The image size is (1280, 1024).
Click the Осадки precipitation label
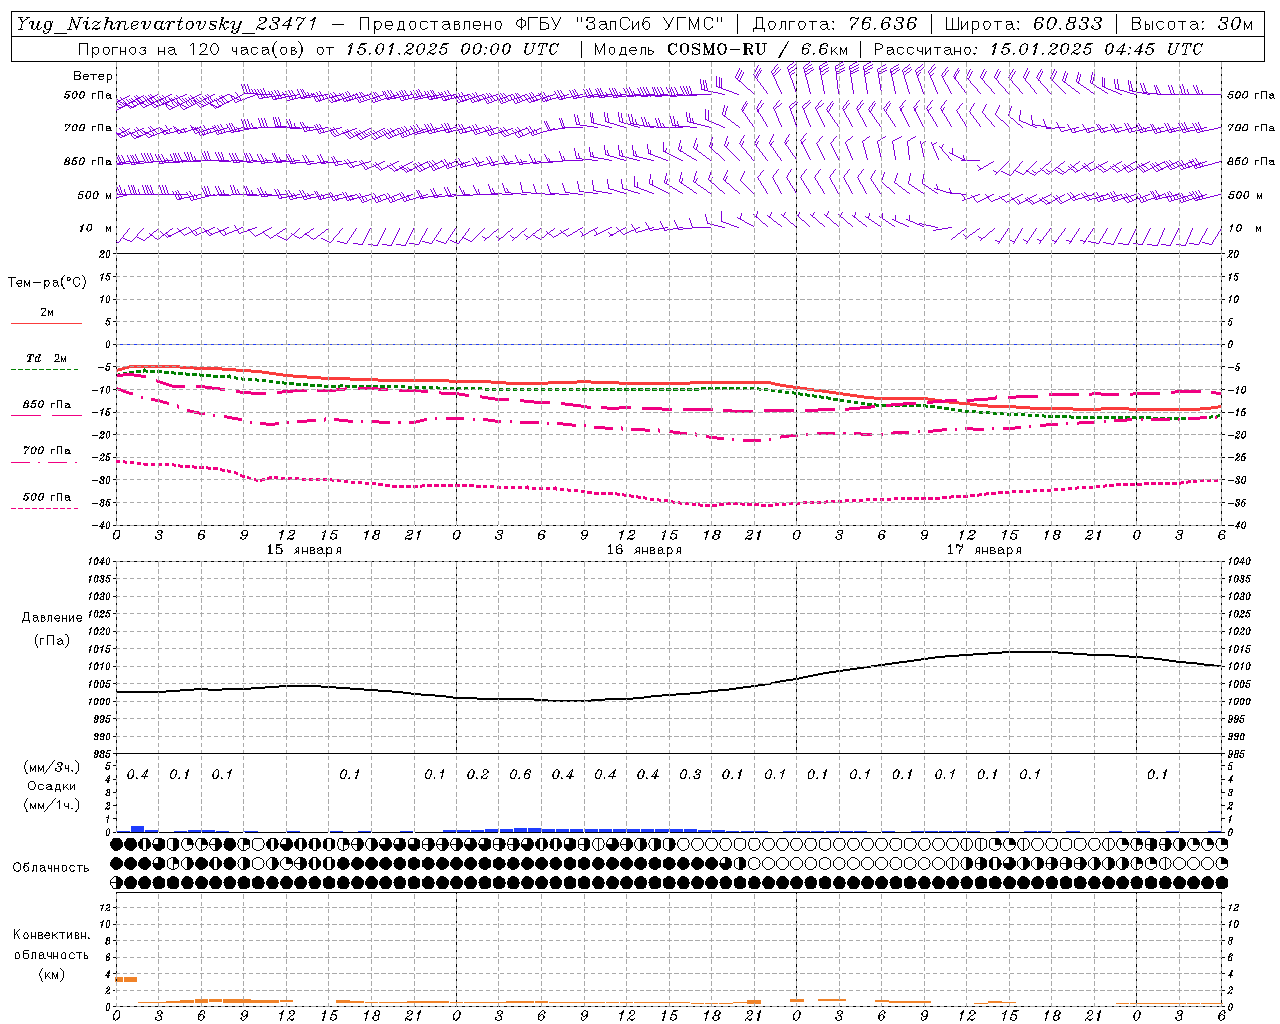click(52, 786)
